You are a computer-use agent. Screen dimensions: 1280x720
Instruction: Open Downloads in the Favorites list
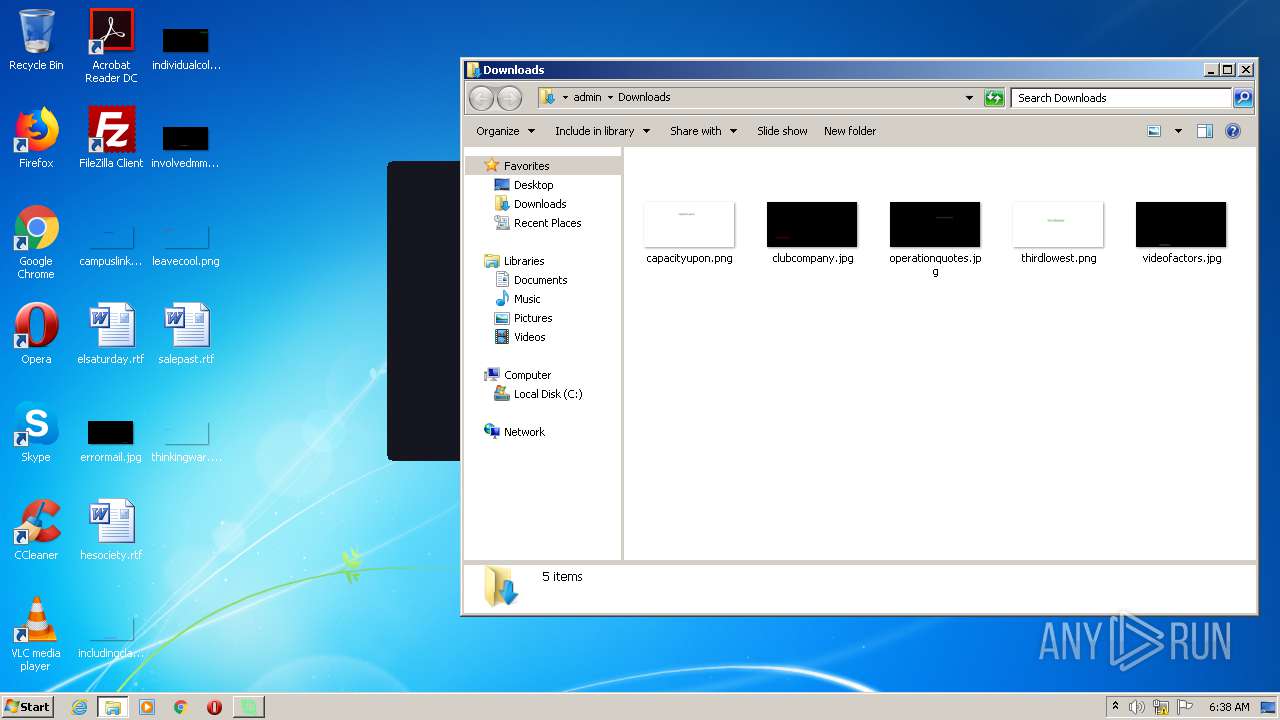[540, 204]
